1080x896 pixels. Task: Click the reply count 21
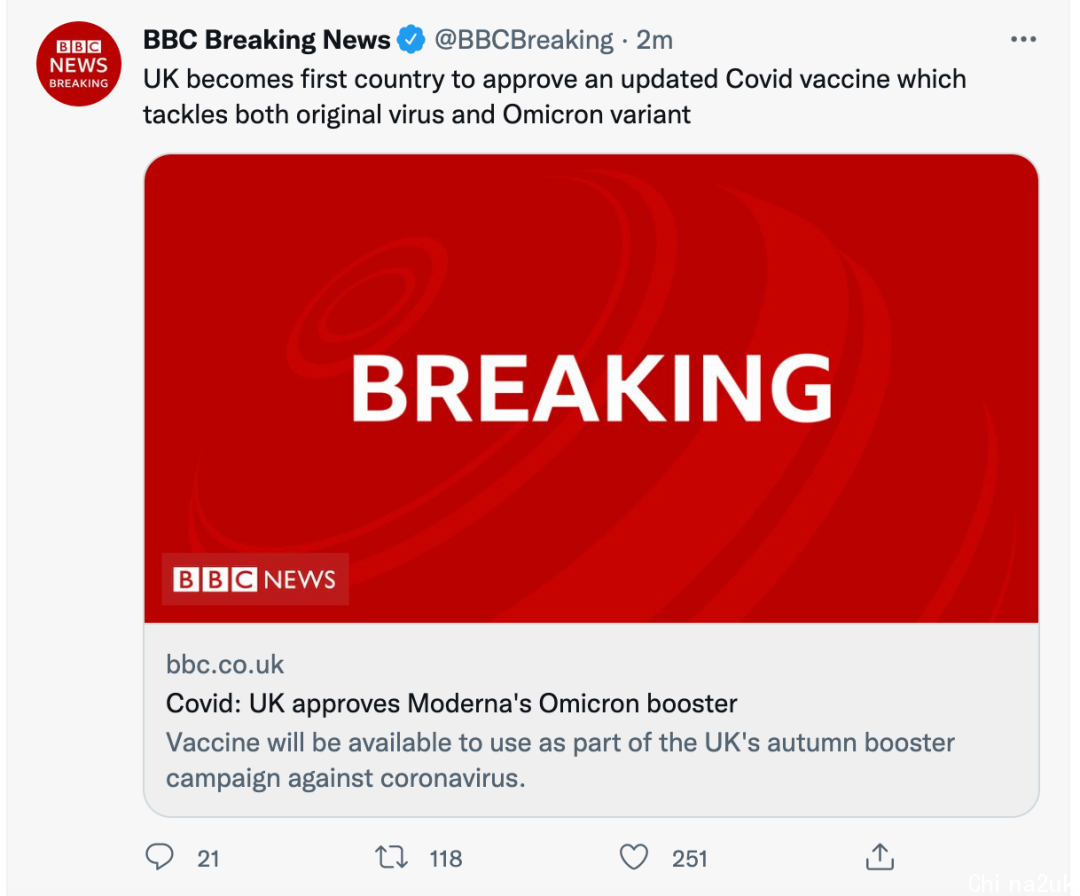(x=208, y=858)
